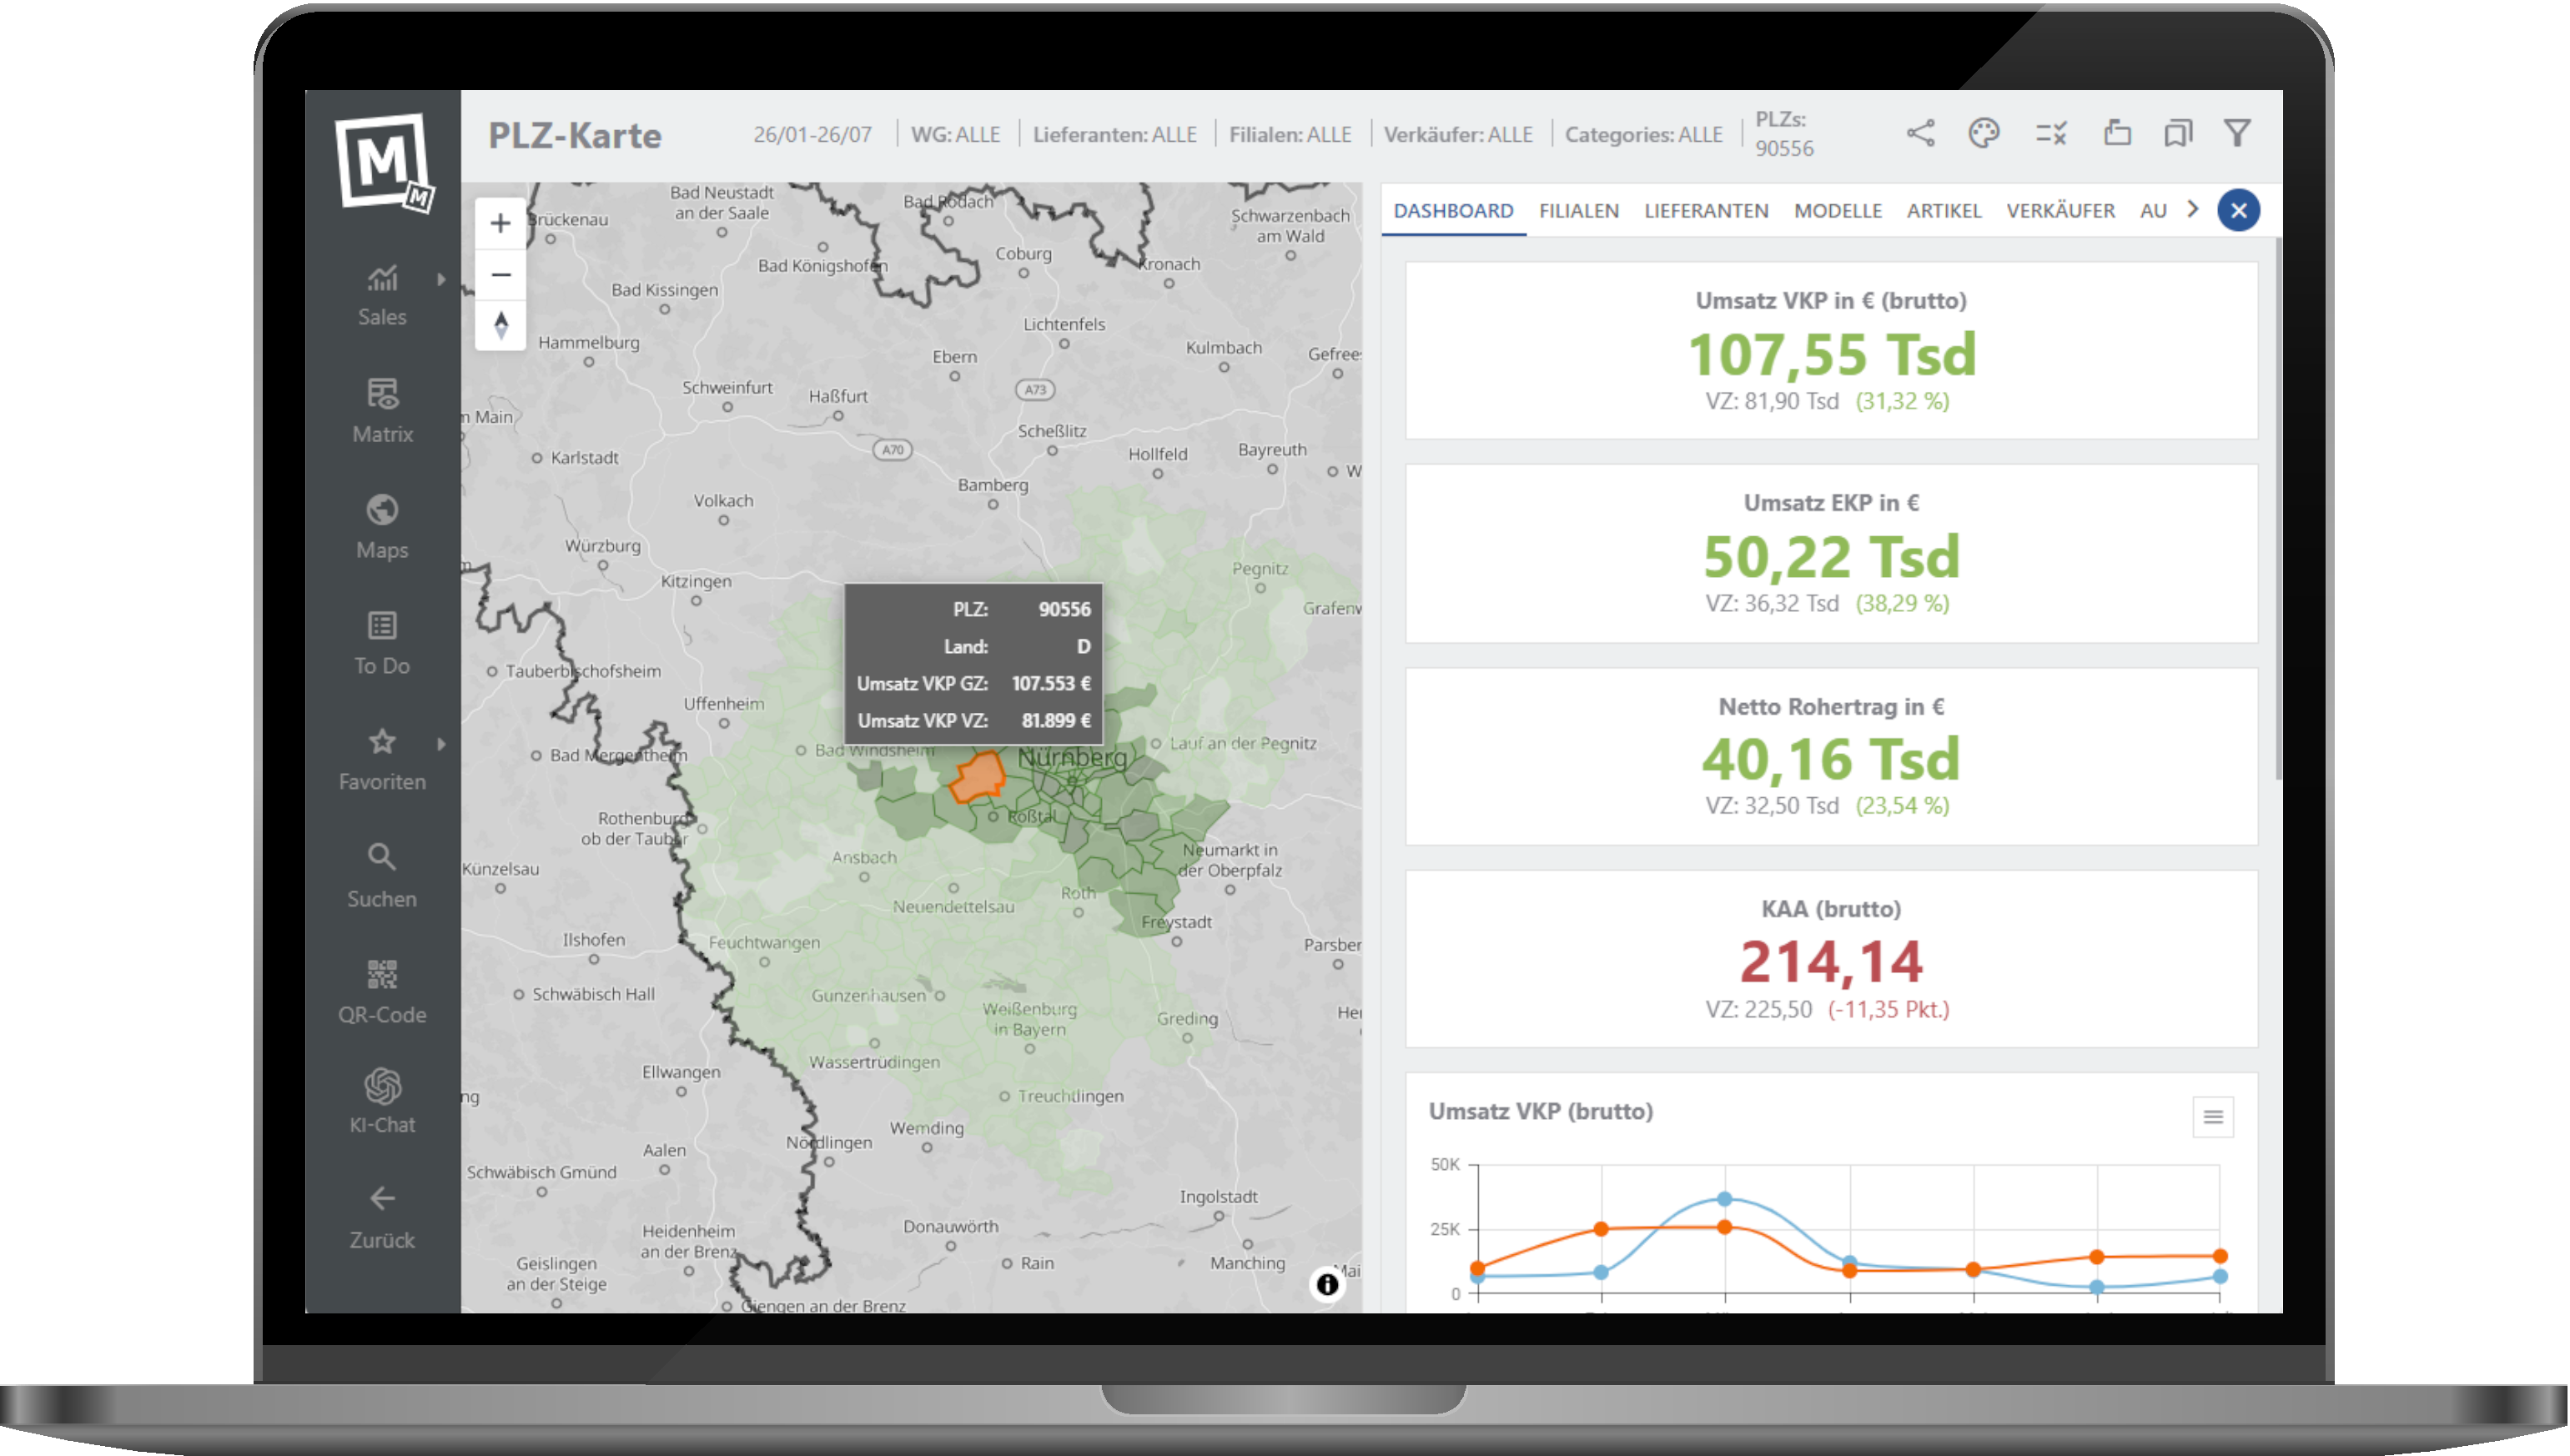Zoom out on the map
Viewport: 2570px width, 1456px height.
(x=501, y=274)
